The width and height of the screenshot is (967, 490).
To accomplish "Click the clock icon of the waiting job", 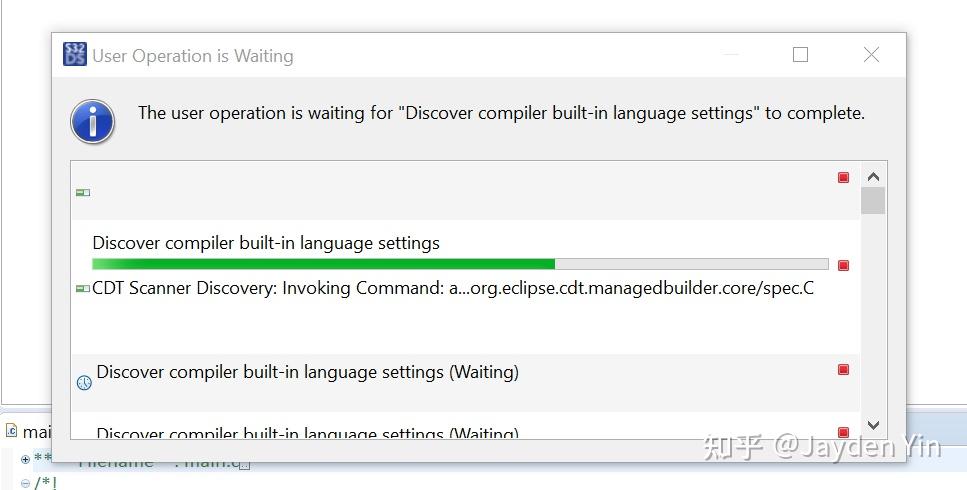I will 84,383.
